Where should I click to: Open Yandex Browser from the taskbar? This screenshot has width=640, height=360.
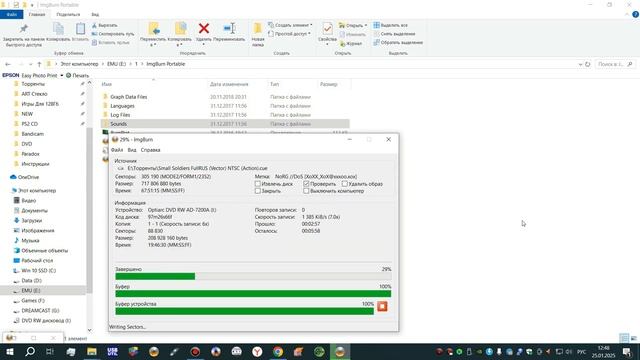[x=257, y=351]
